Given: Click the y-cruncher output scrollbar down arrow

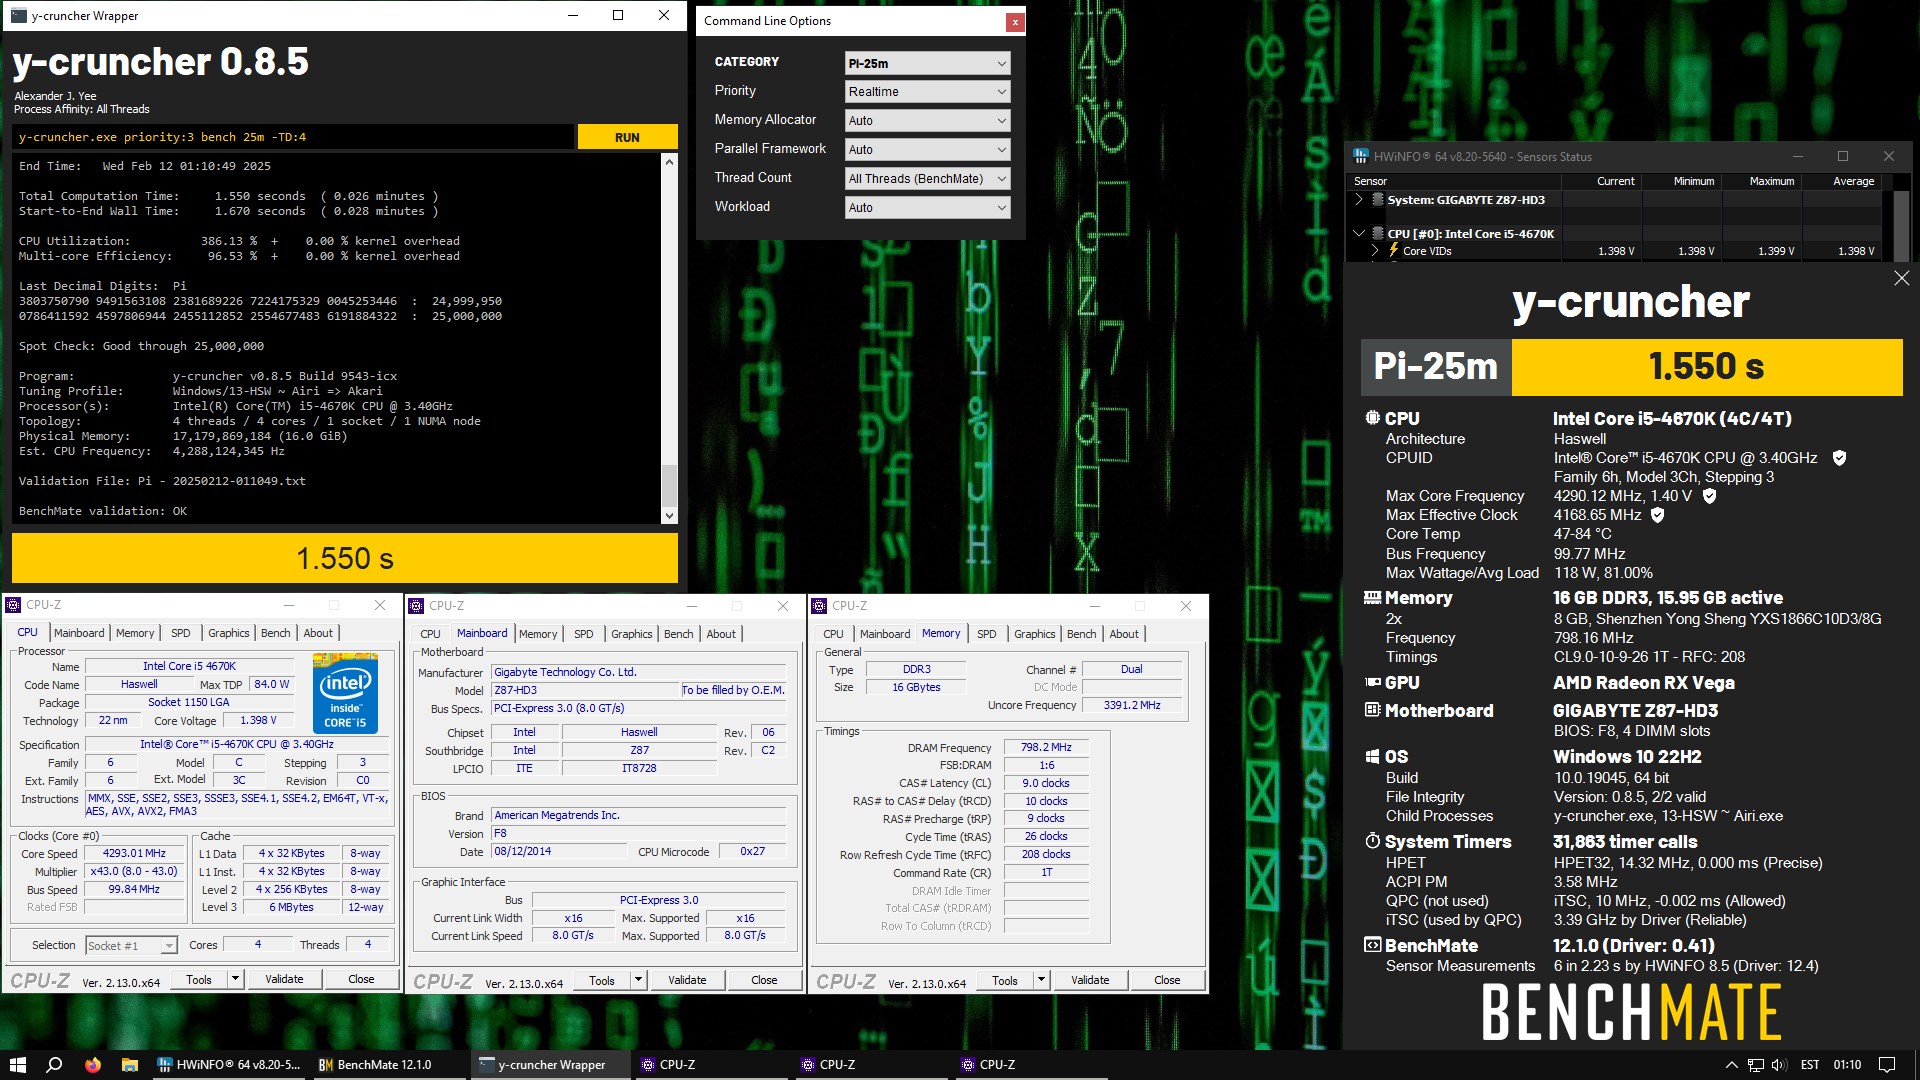Looking at the screenshot, I should [669, 516].
